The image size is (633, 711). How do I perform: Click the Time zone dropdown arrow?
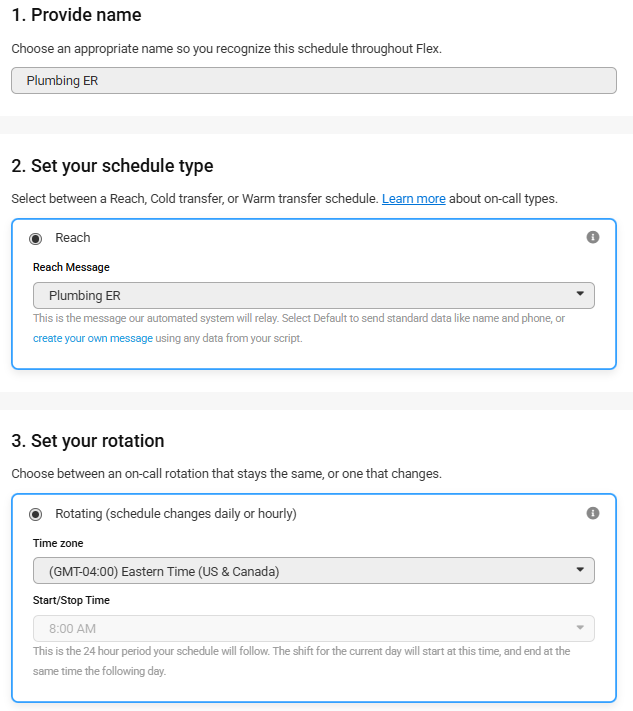(580, 570)
